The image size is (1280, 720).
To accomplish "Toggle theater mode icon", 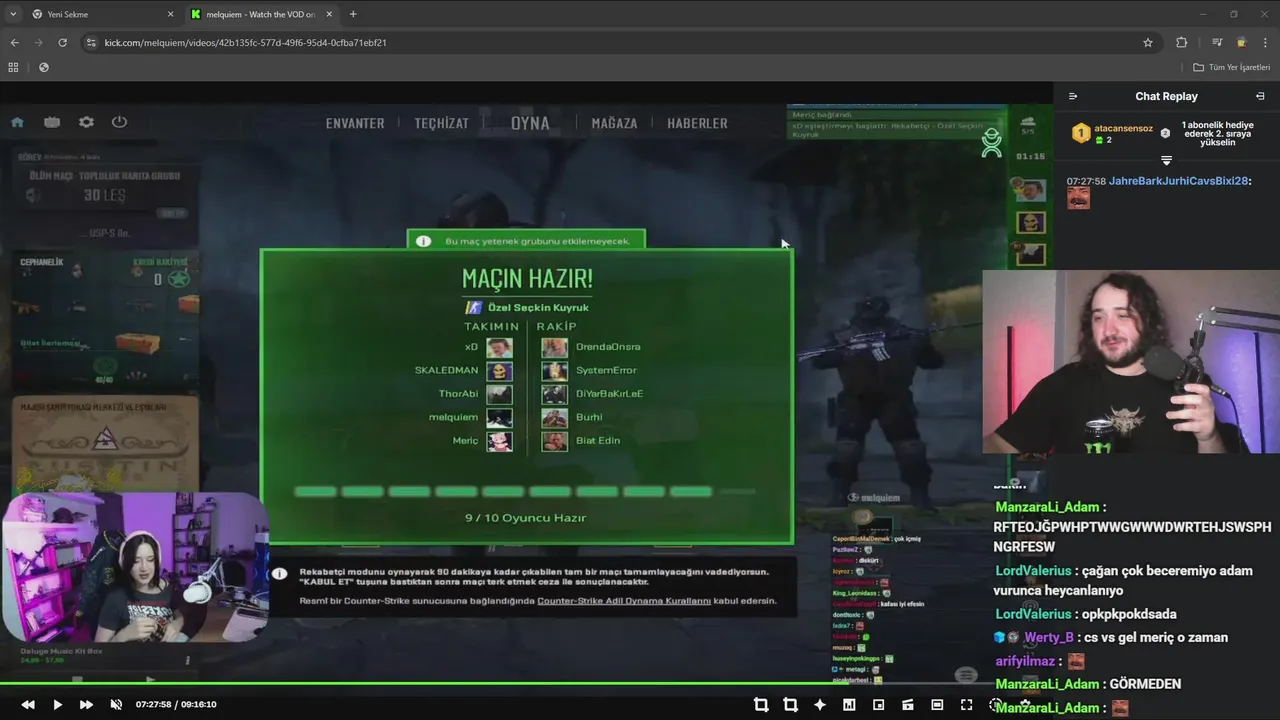I will 937,705.
